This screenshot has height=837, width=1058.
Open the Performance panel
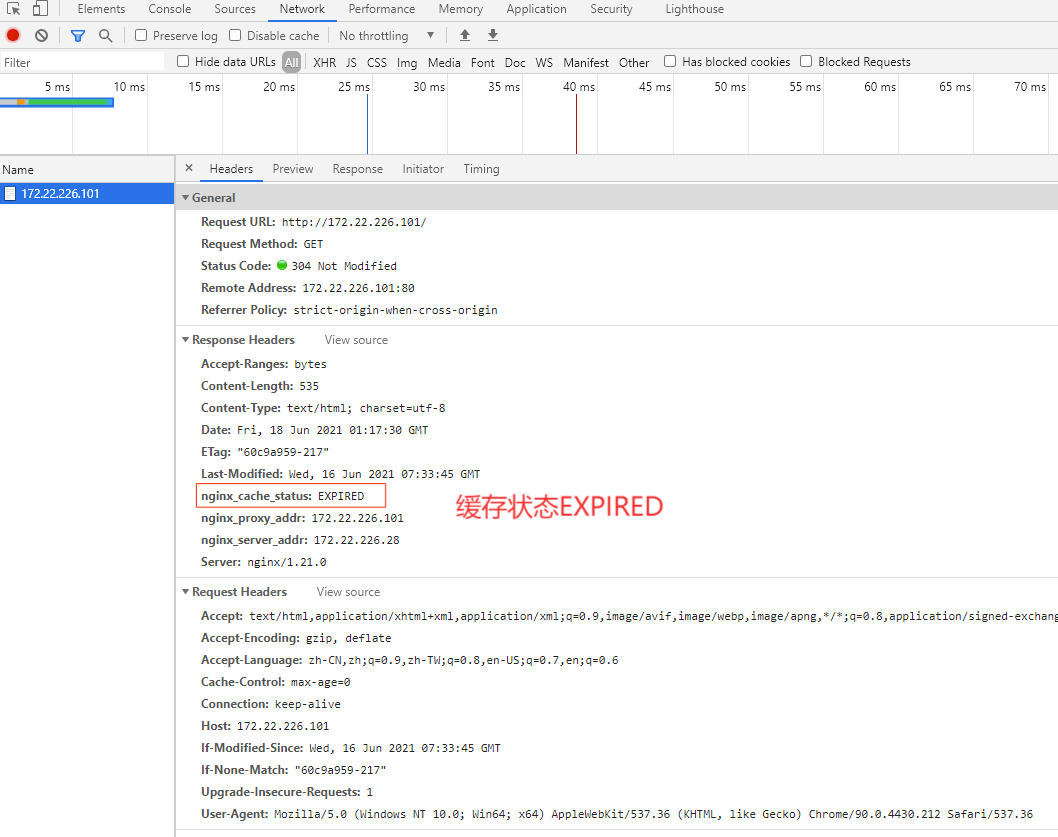382,9
